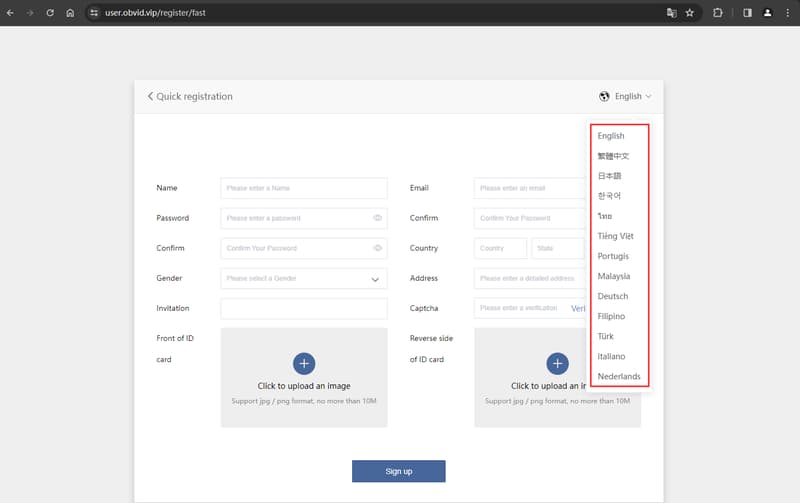Select Korean language option

click(609, 196)
